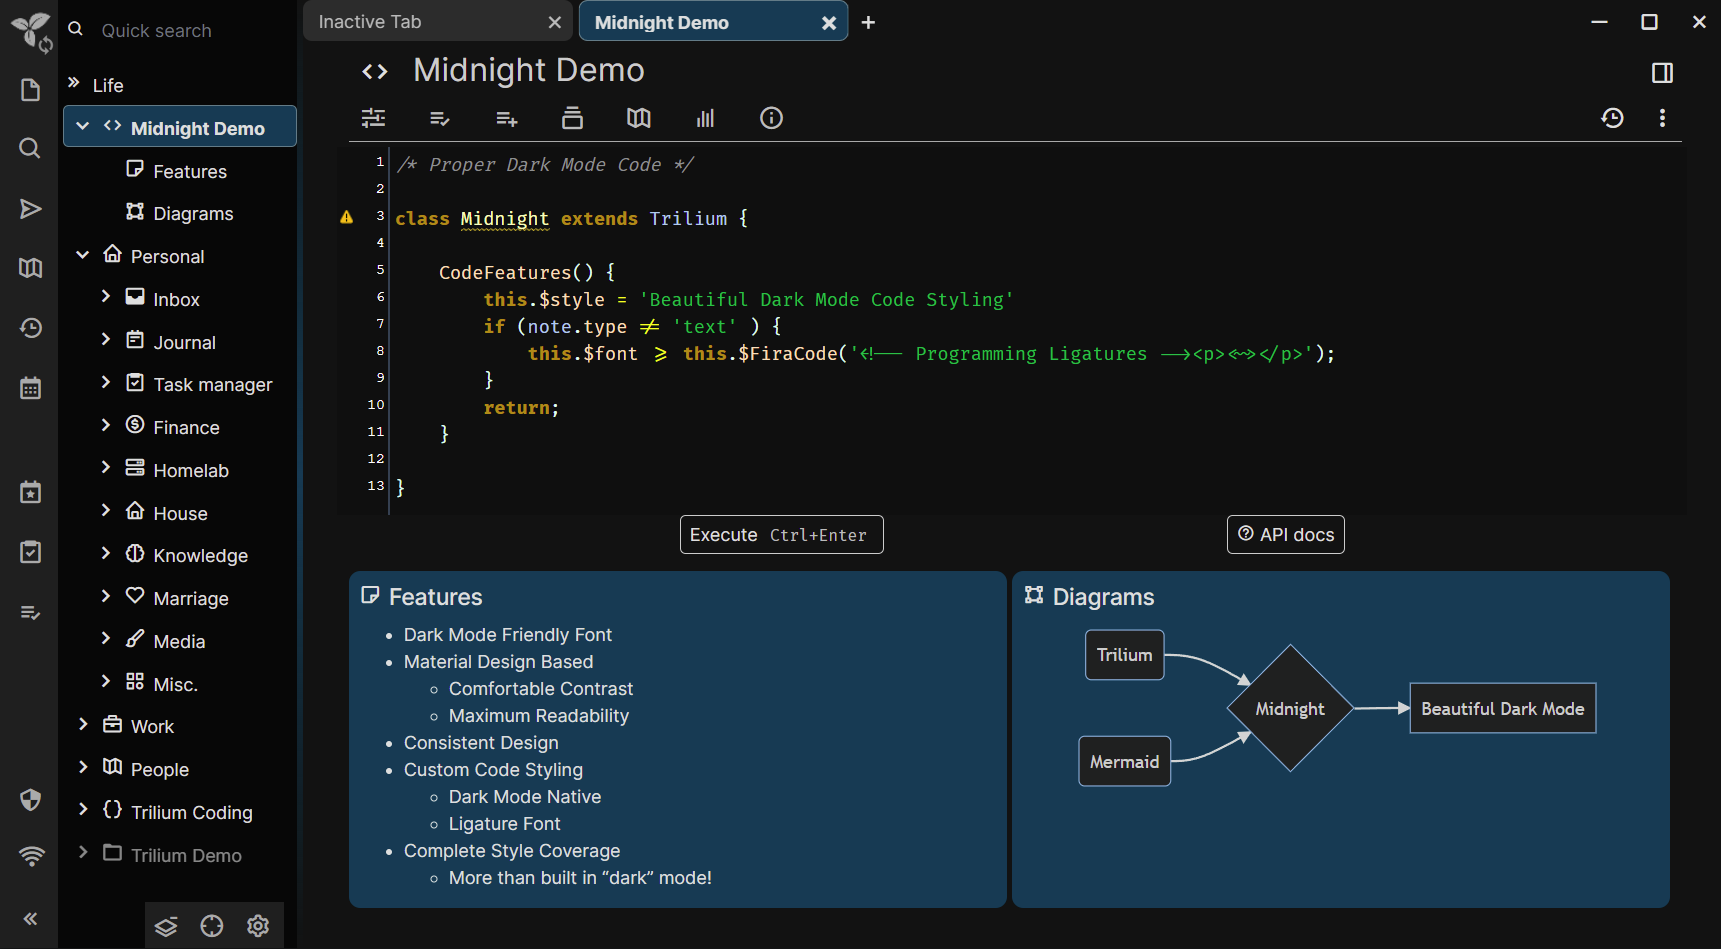Open note revisions history icon
Viewport: 1721px width, 949px height.
(x=1612, y=118)
